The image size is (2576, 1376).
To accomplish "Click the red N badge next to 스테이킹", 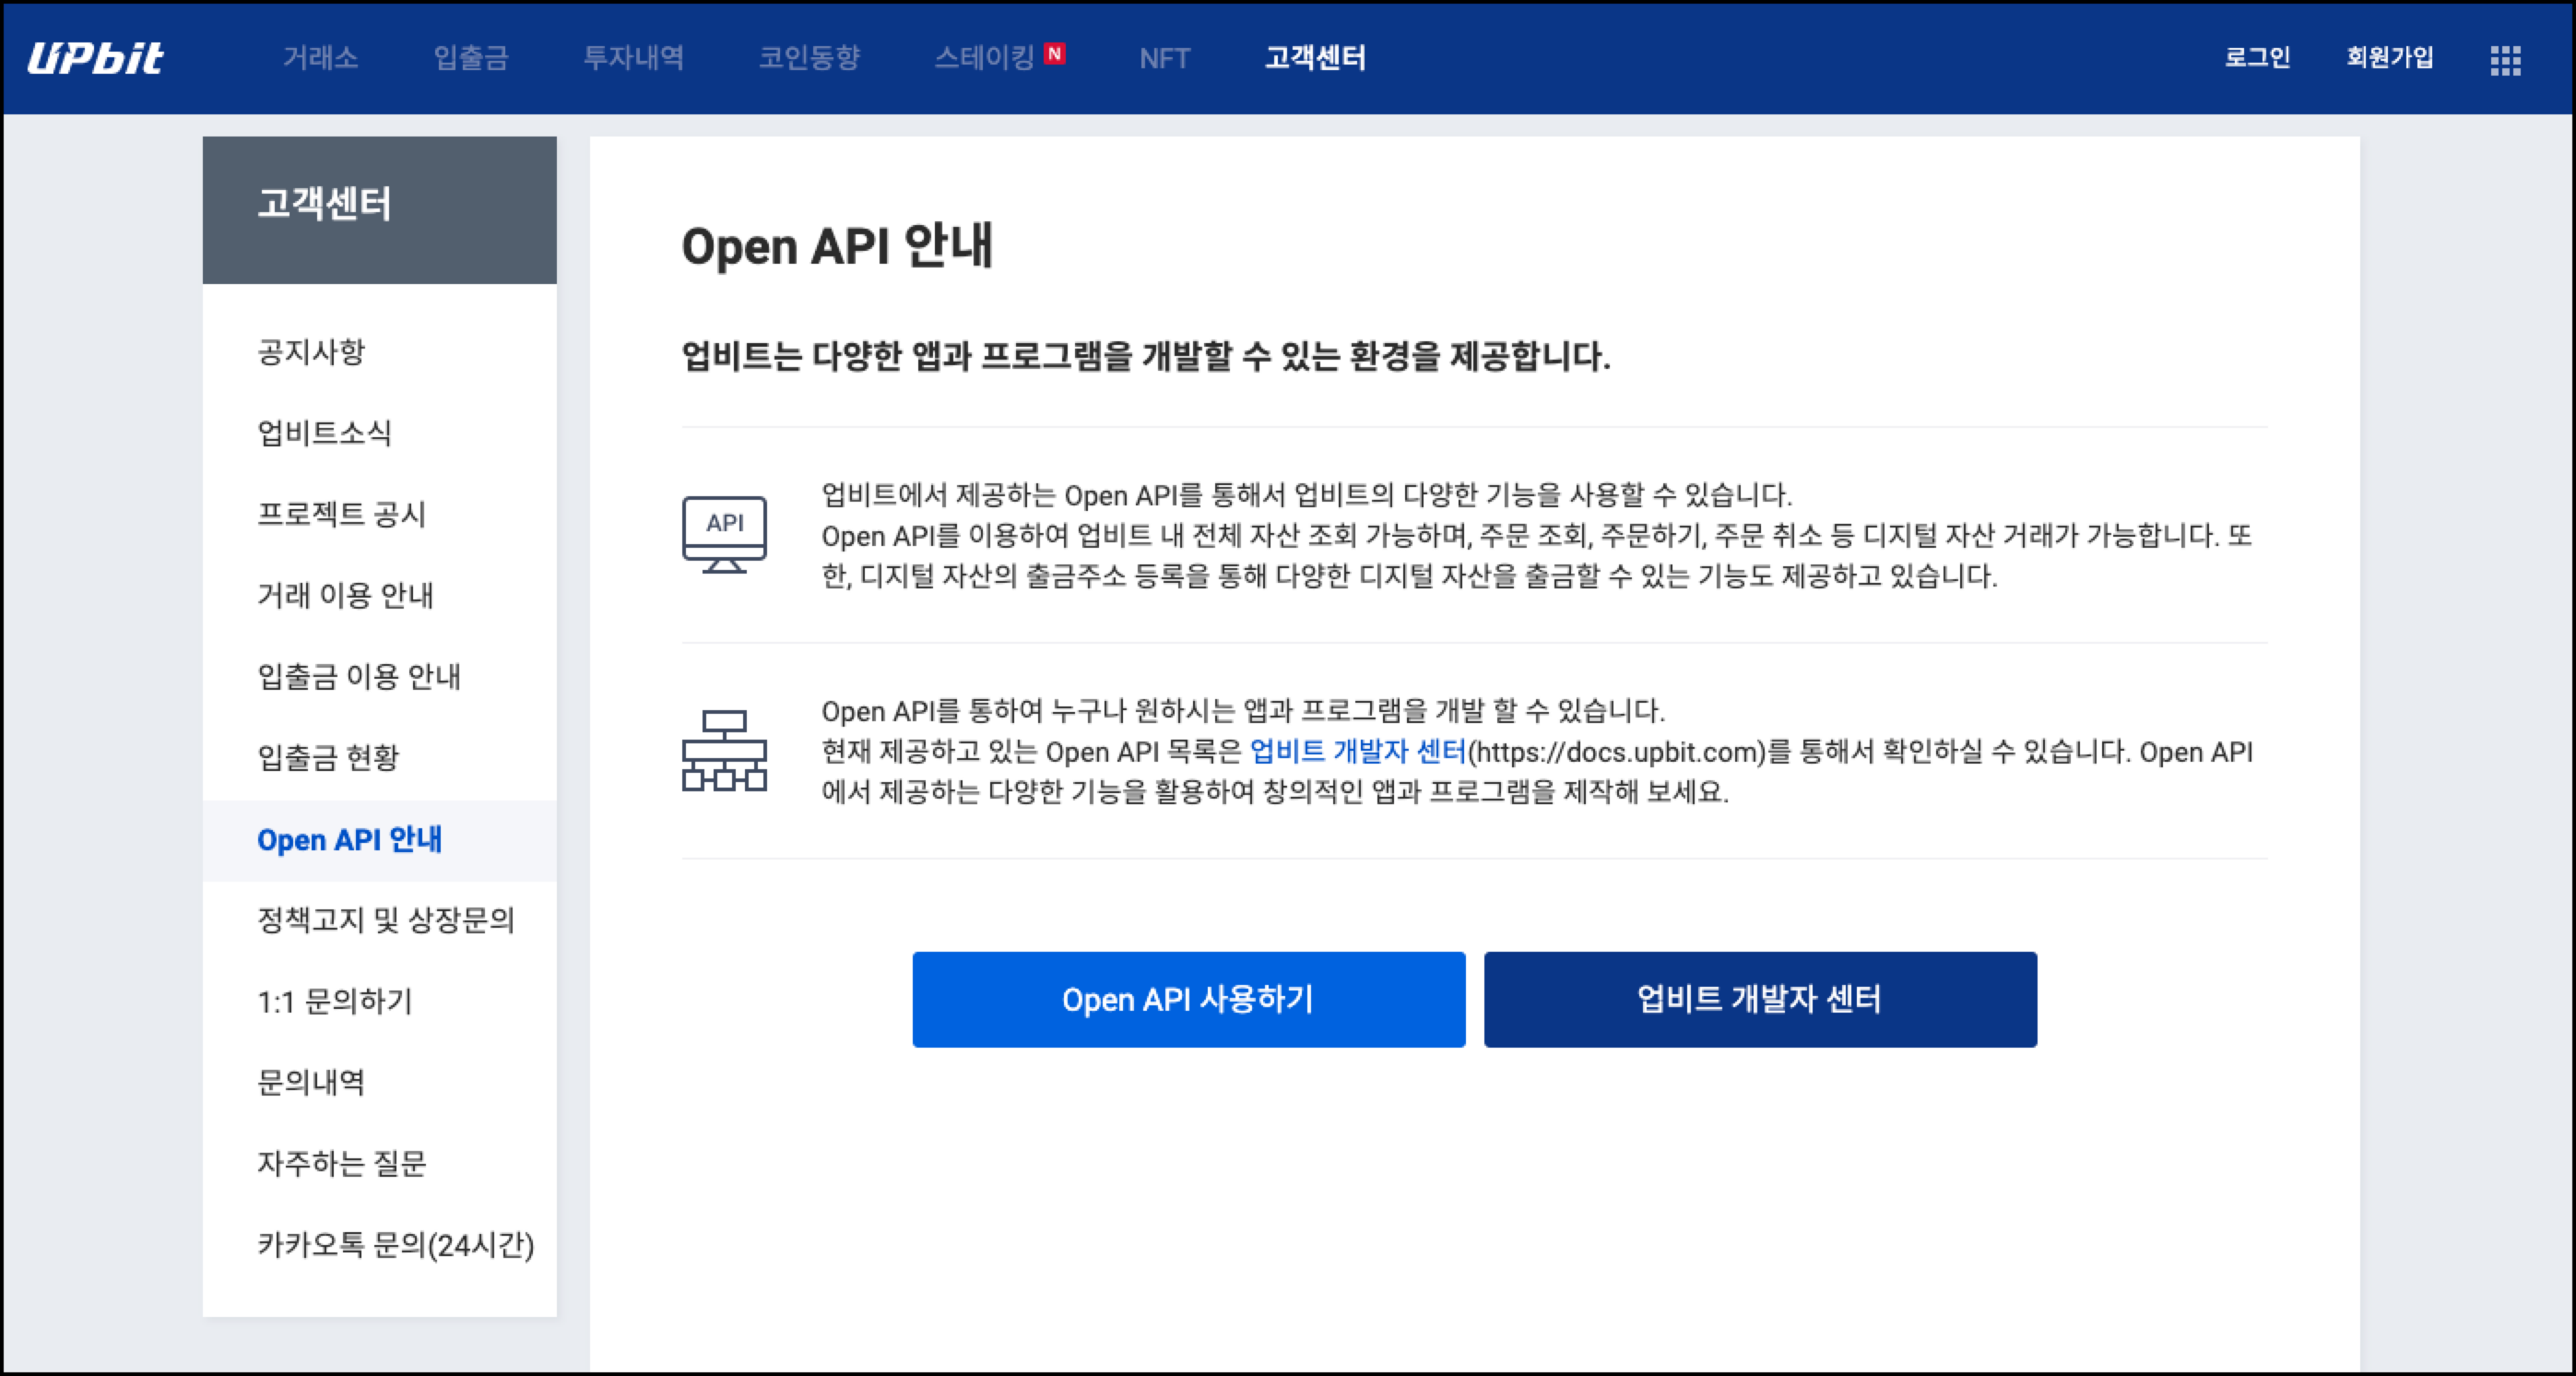I will click(x=1054, y=53).
